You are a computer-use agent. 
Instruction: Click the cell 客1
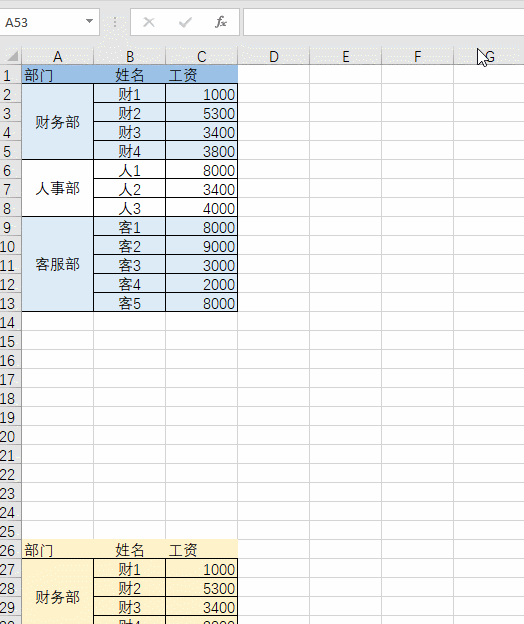click(x=130, y=227)
